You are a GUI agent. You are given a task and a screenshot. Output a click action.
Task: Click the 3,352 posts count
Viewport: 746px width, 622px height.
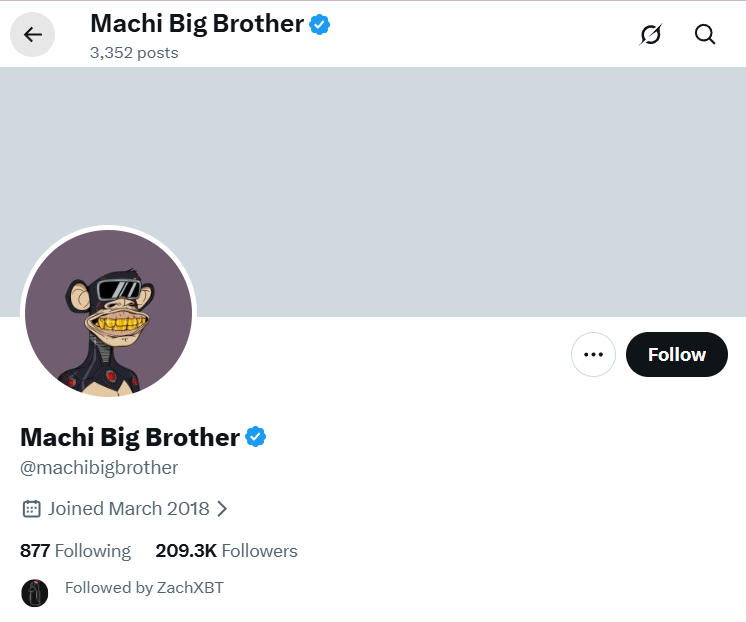click(x=134, y=52)
